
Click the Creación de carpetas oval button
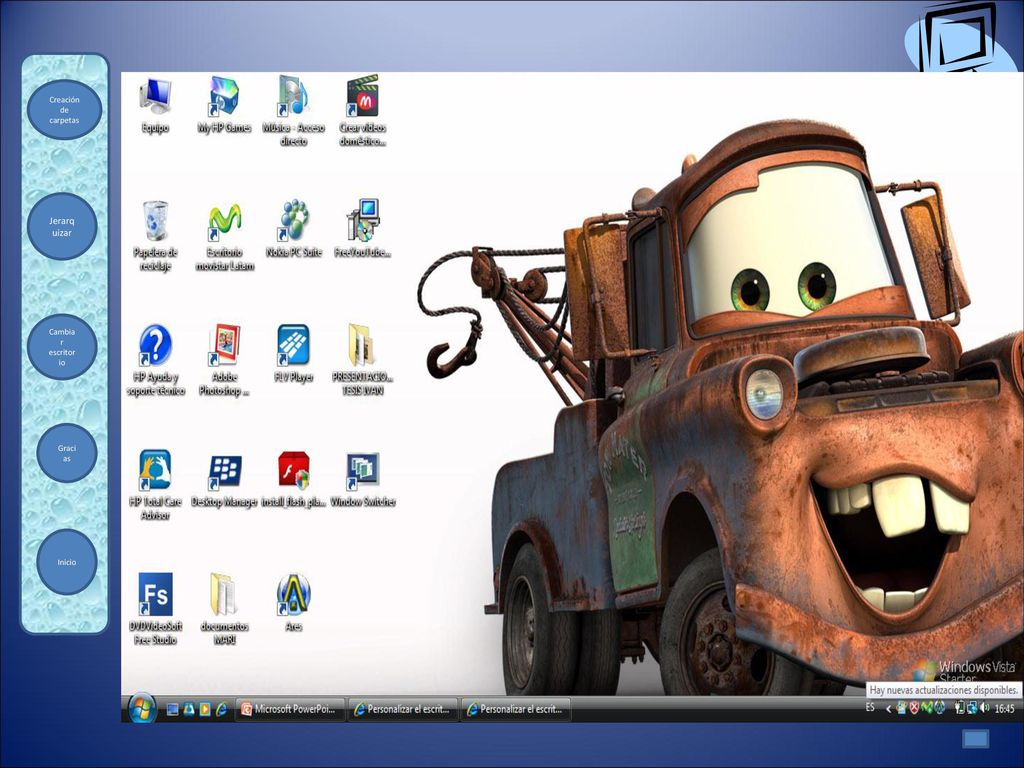coord(64,110)
